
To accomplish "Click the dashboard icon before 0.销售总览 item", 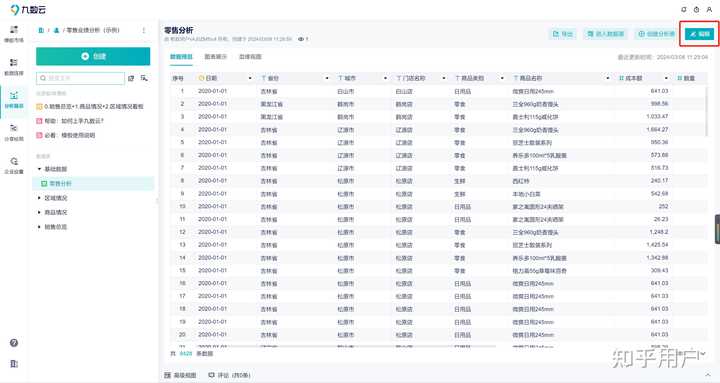I will pyautogui.click(x=39, y=107).
